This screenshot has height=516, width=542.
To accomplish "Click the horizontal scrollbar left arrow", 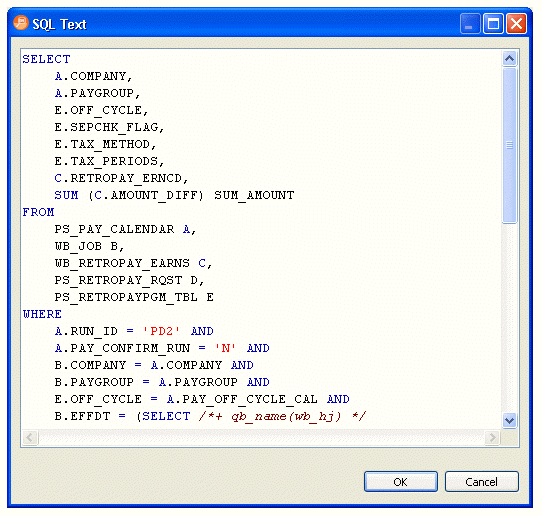I will pos(30,437).
